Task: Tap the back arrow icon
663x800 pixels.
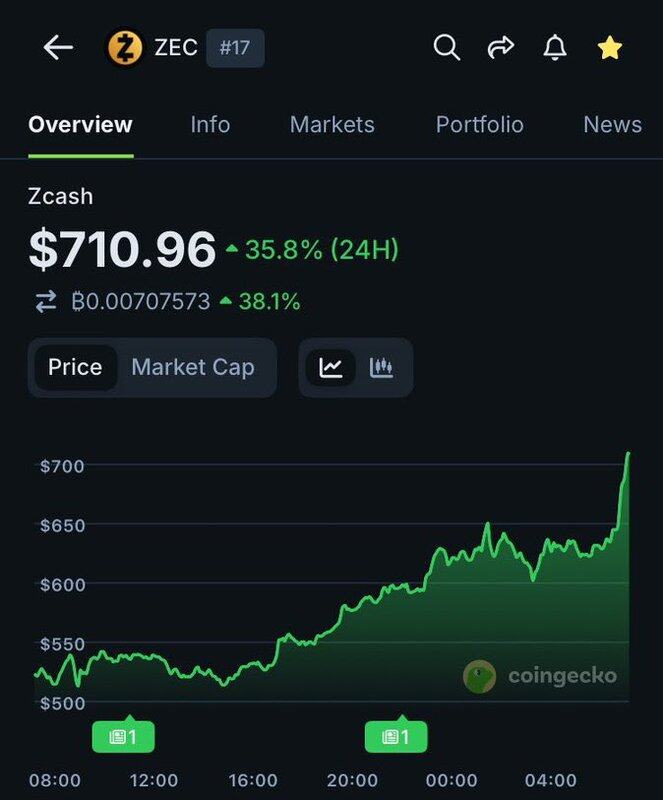Action: [58, 48]
